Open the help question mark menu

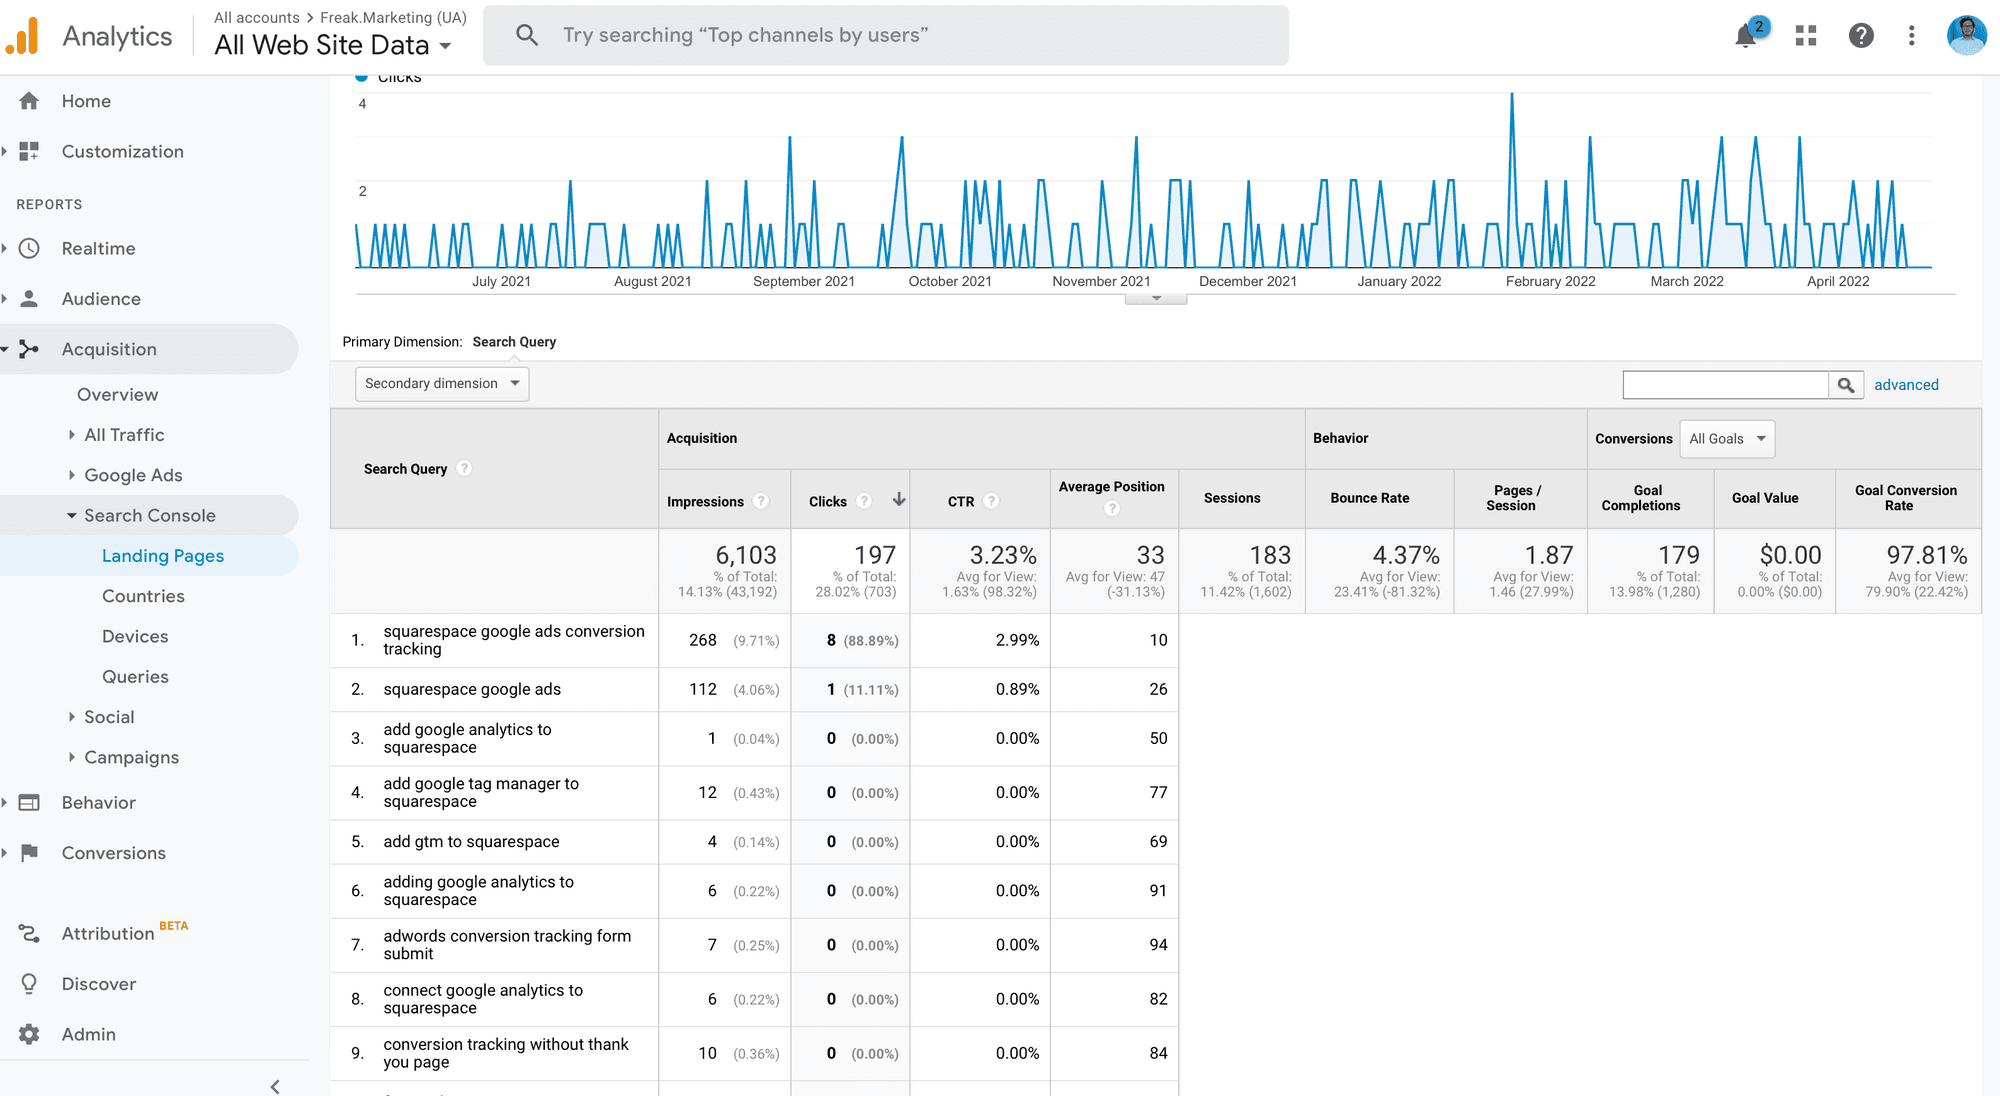1861,36
